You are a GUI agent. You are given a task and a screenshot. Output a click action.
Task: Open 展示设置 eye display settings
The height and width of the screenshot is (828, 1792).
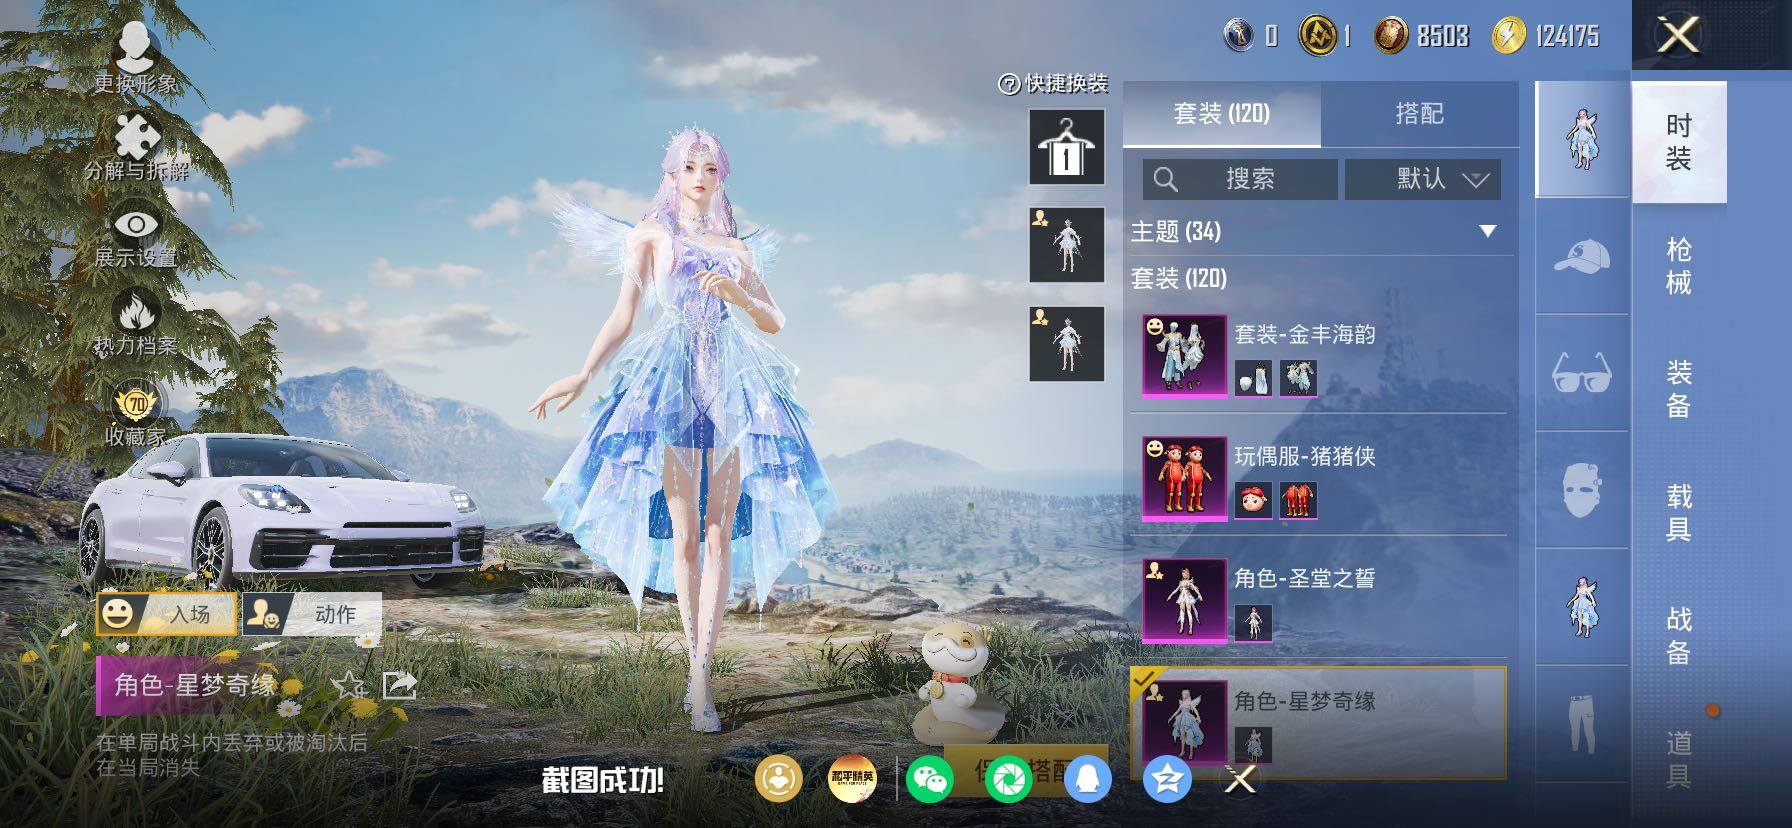click(136, 236)
